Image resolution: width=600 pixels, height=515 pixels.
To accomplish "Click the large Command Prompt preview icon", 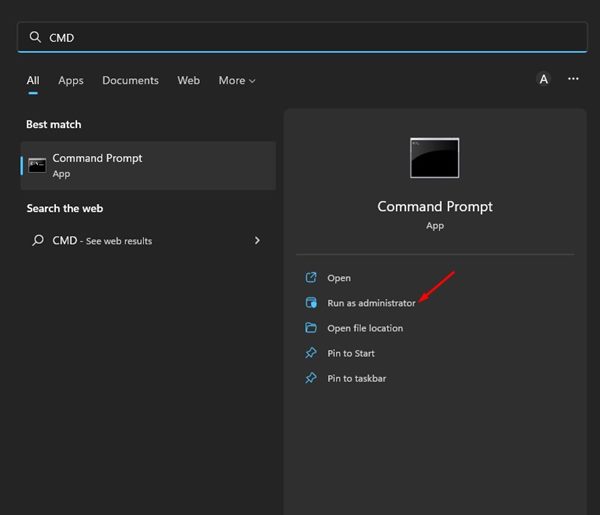I will [x=434, y=158].
